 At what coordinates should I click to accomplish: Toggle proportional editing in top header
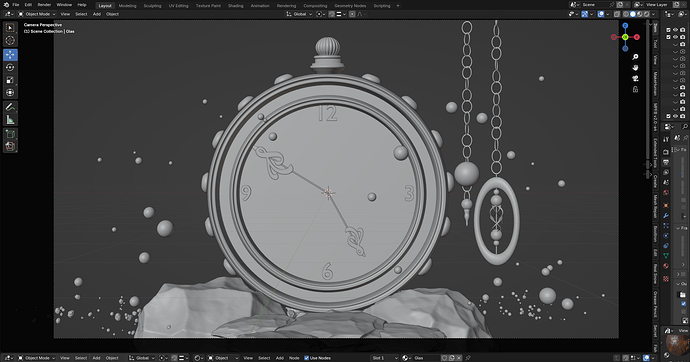(352, 14)
